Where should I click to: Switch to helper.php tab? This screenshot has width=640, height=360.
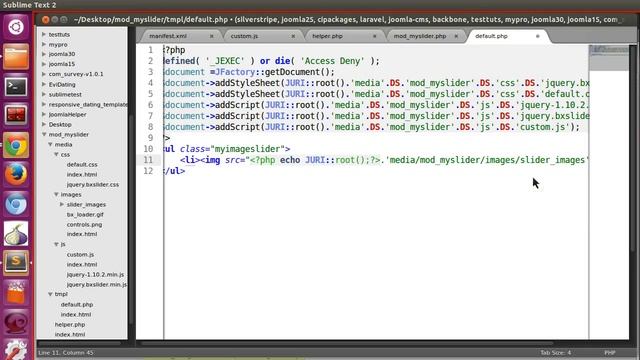point(327,36)
